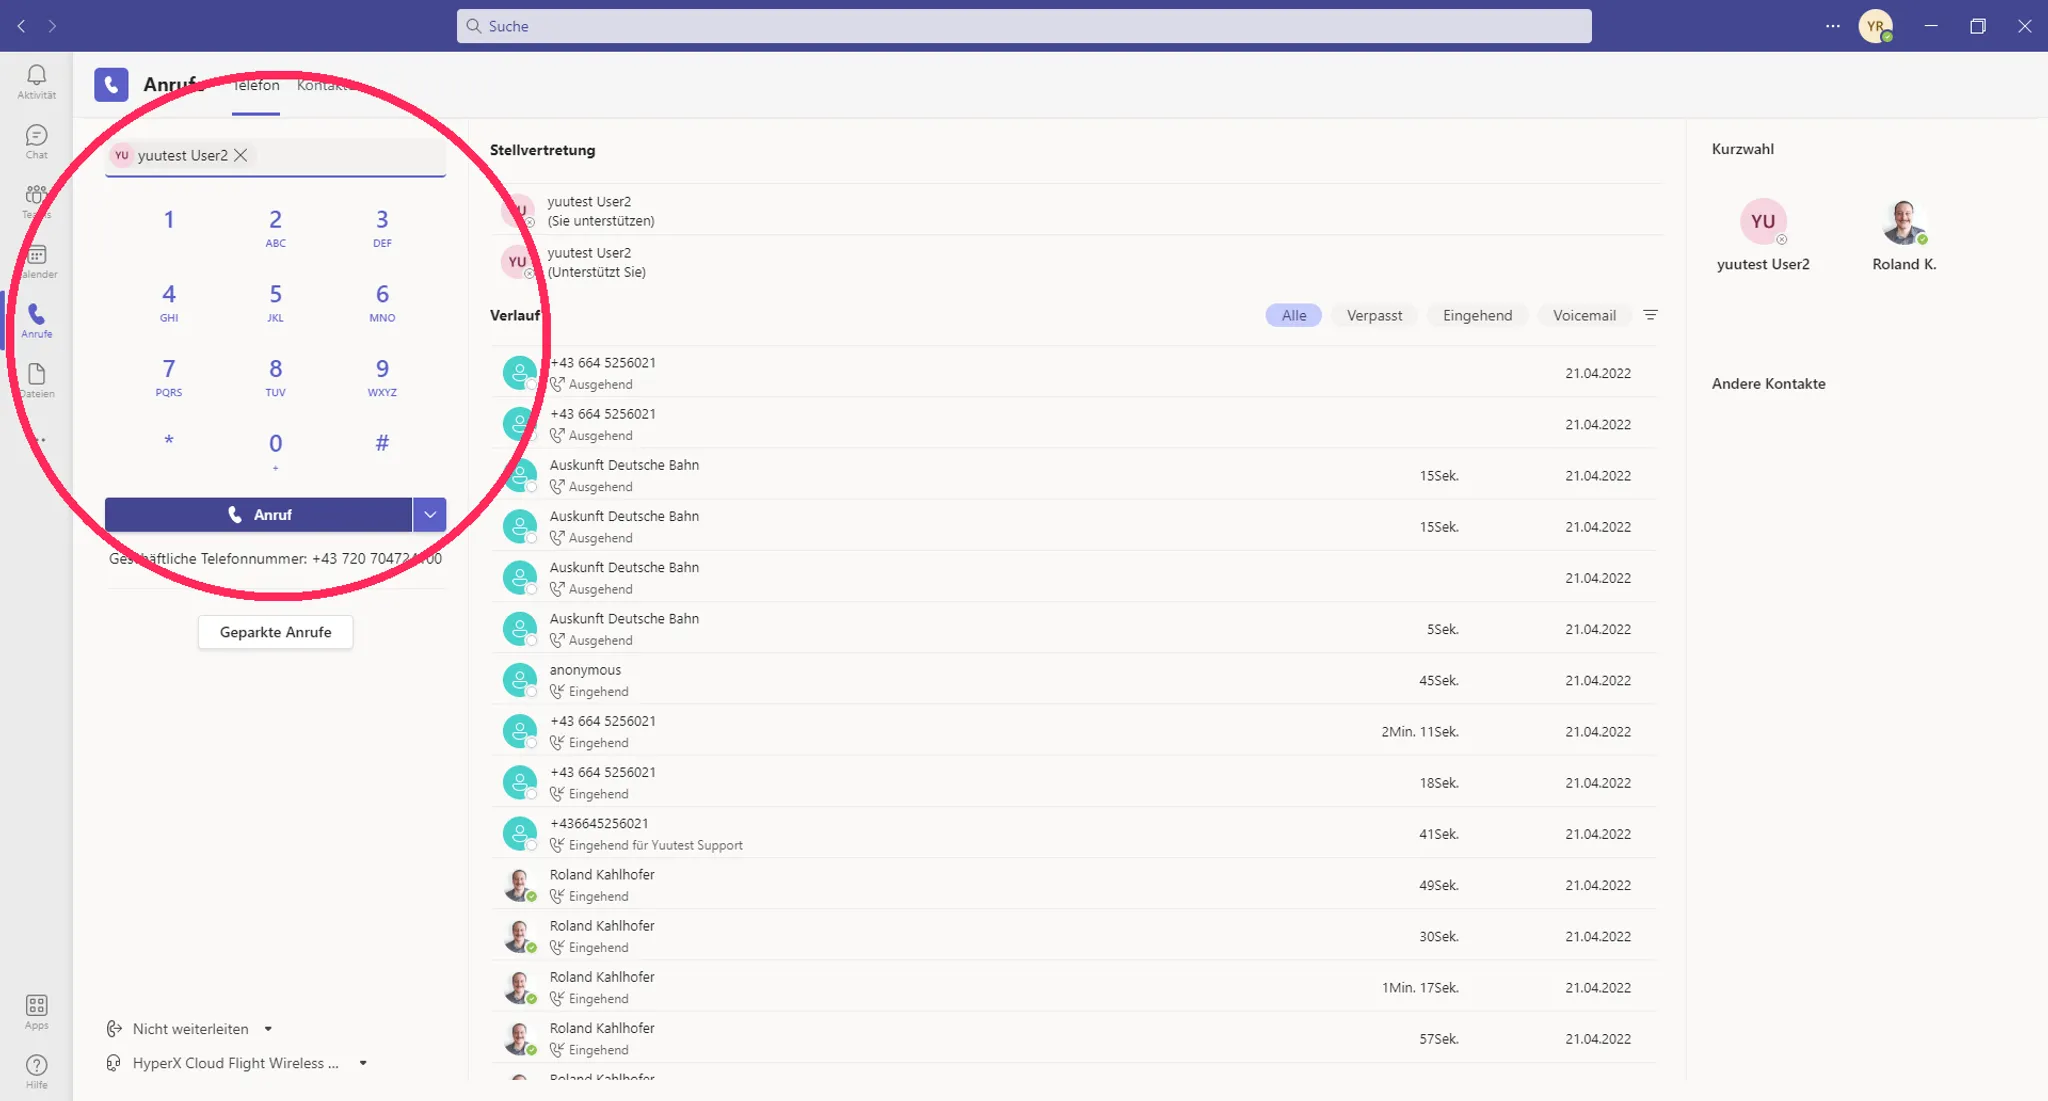Expand the dropdown next to the Anruf button

[x=430, y=514]
